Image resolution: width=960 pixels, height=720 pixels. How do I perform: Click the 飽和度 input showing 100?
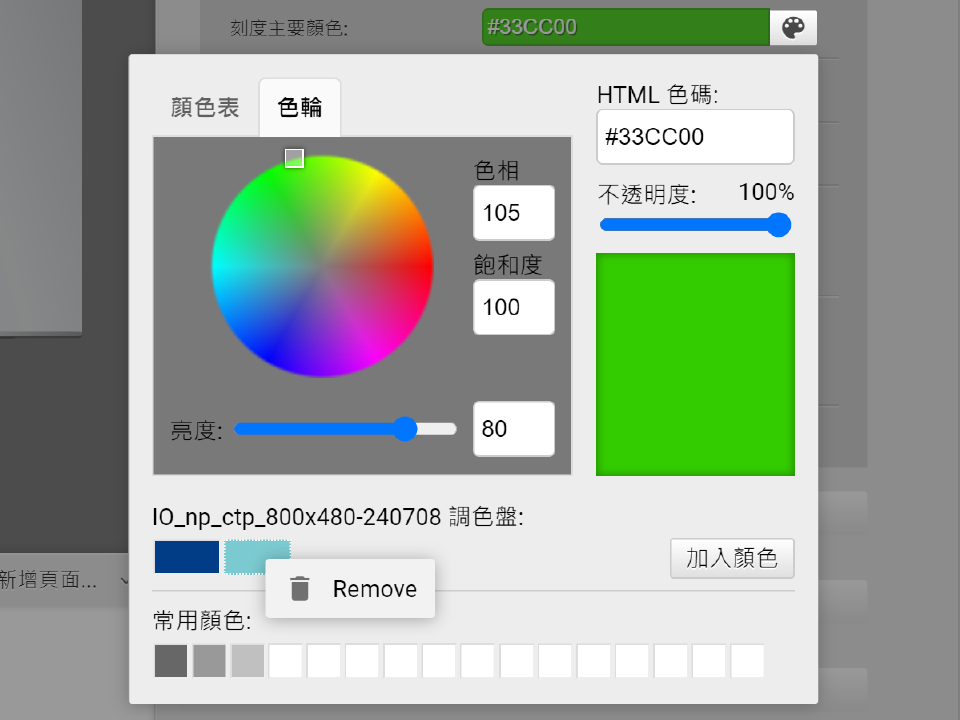point(513,307)
